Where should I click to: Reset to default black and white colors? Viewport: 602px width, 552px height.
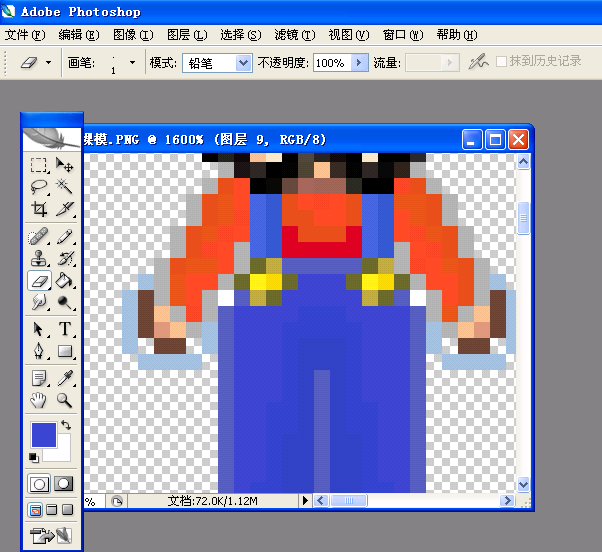[34, 458]
